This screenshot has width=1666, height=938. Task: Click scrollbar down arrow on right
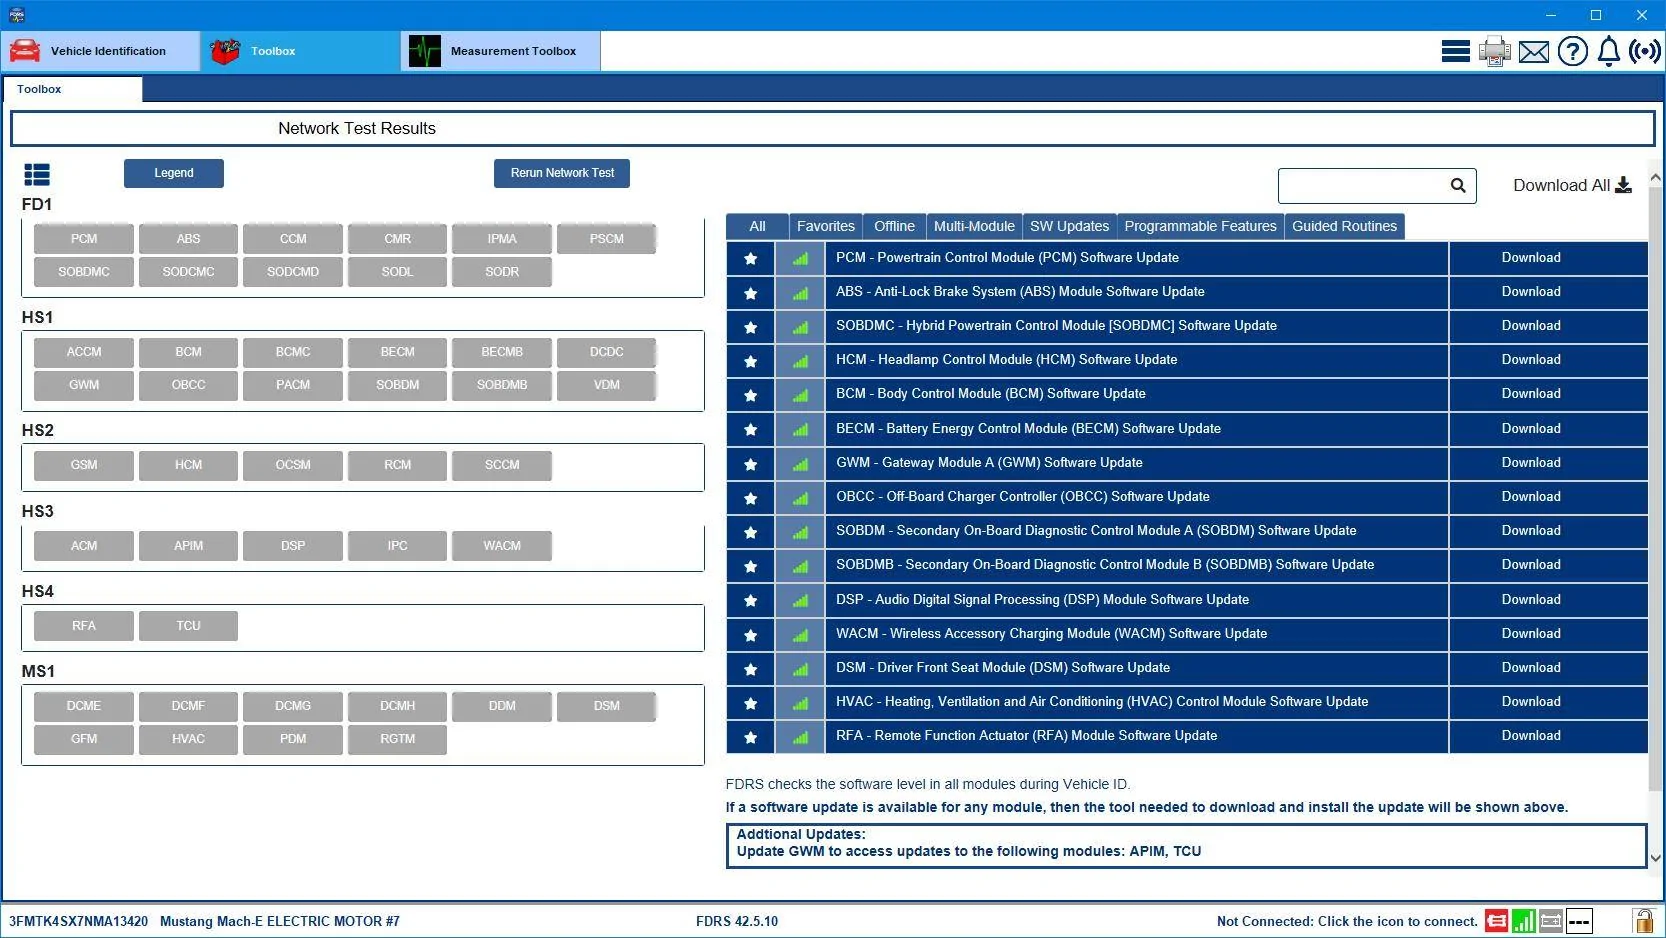click(x=1655, y=858)
